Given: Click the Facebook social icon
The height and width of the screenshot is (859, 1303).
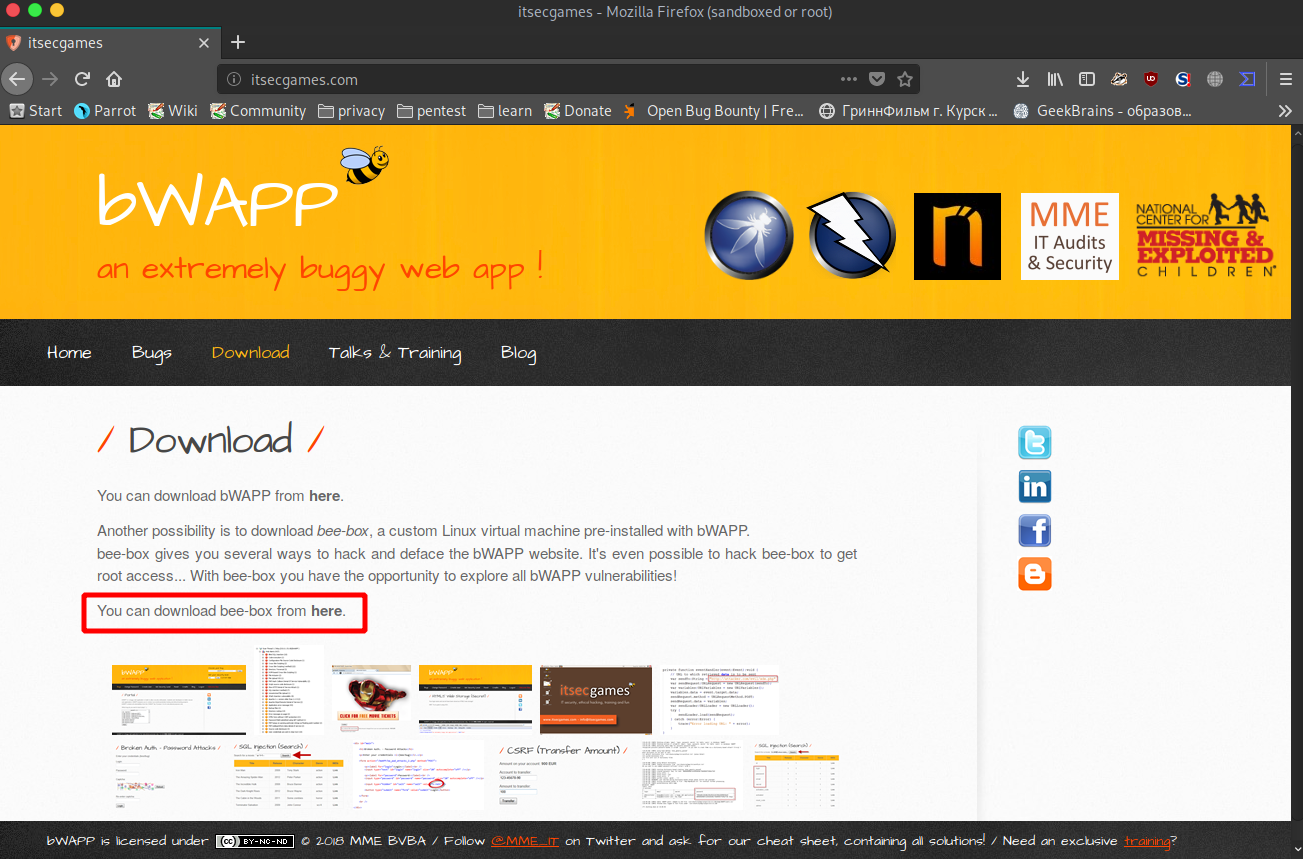Looking at the screenshot, I should pos(1035,530).
